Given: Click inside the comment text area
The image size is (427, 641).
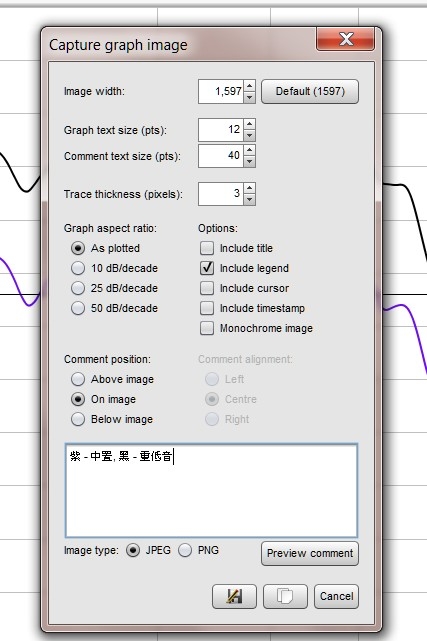Looking at the screenshot, I should [211, 490].
